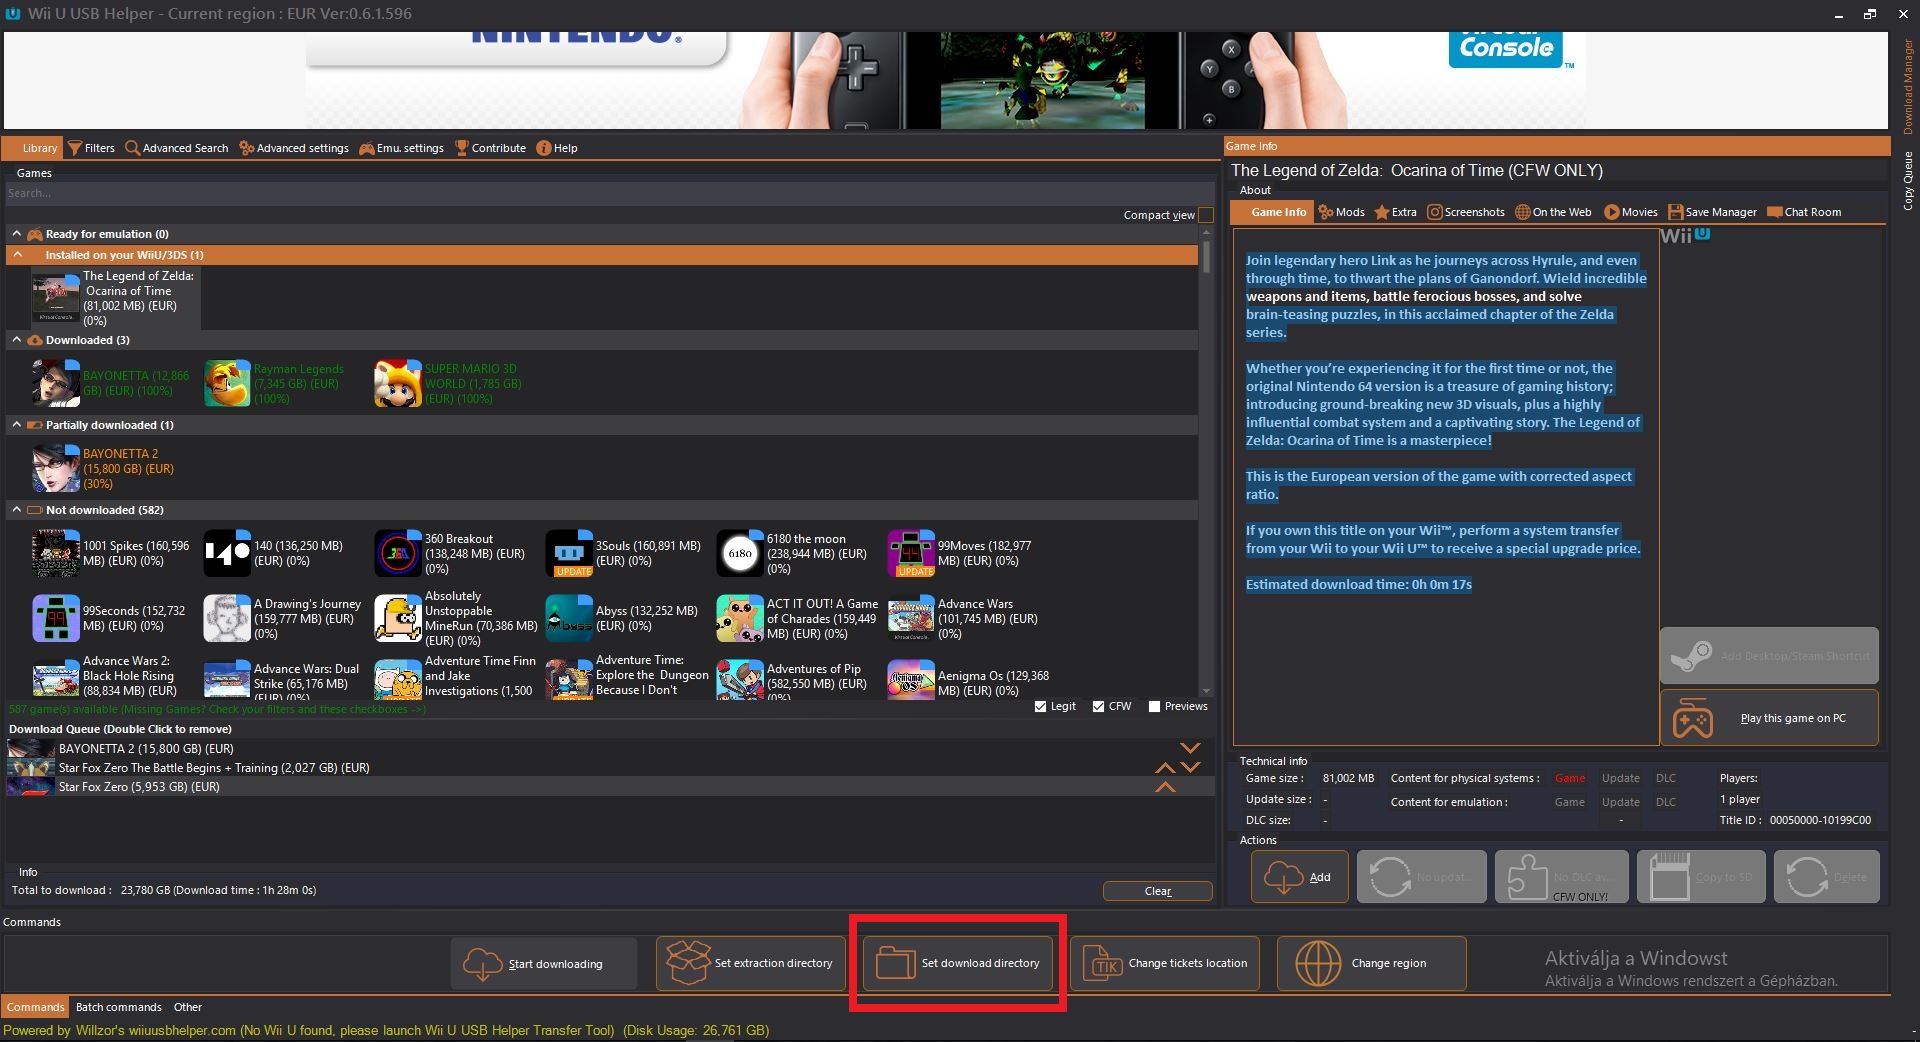
Task: Uncheck the CFW checkbox
Action: (x=1098, y=706)
